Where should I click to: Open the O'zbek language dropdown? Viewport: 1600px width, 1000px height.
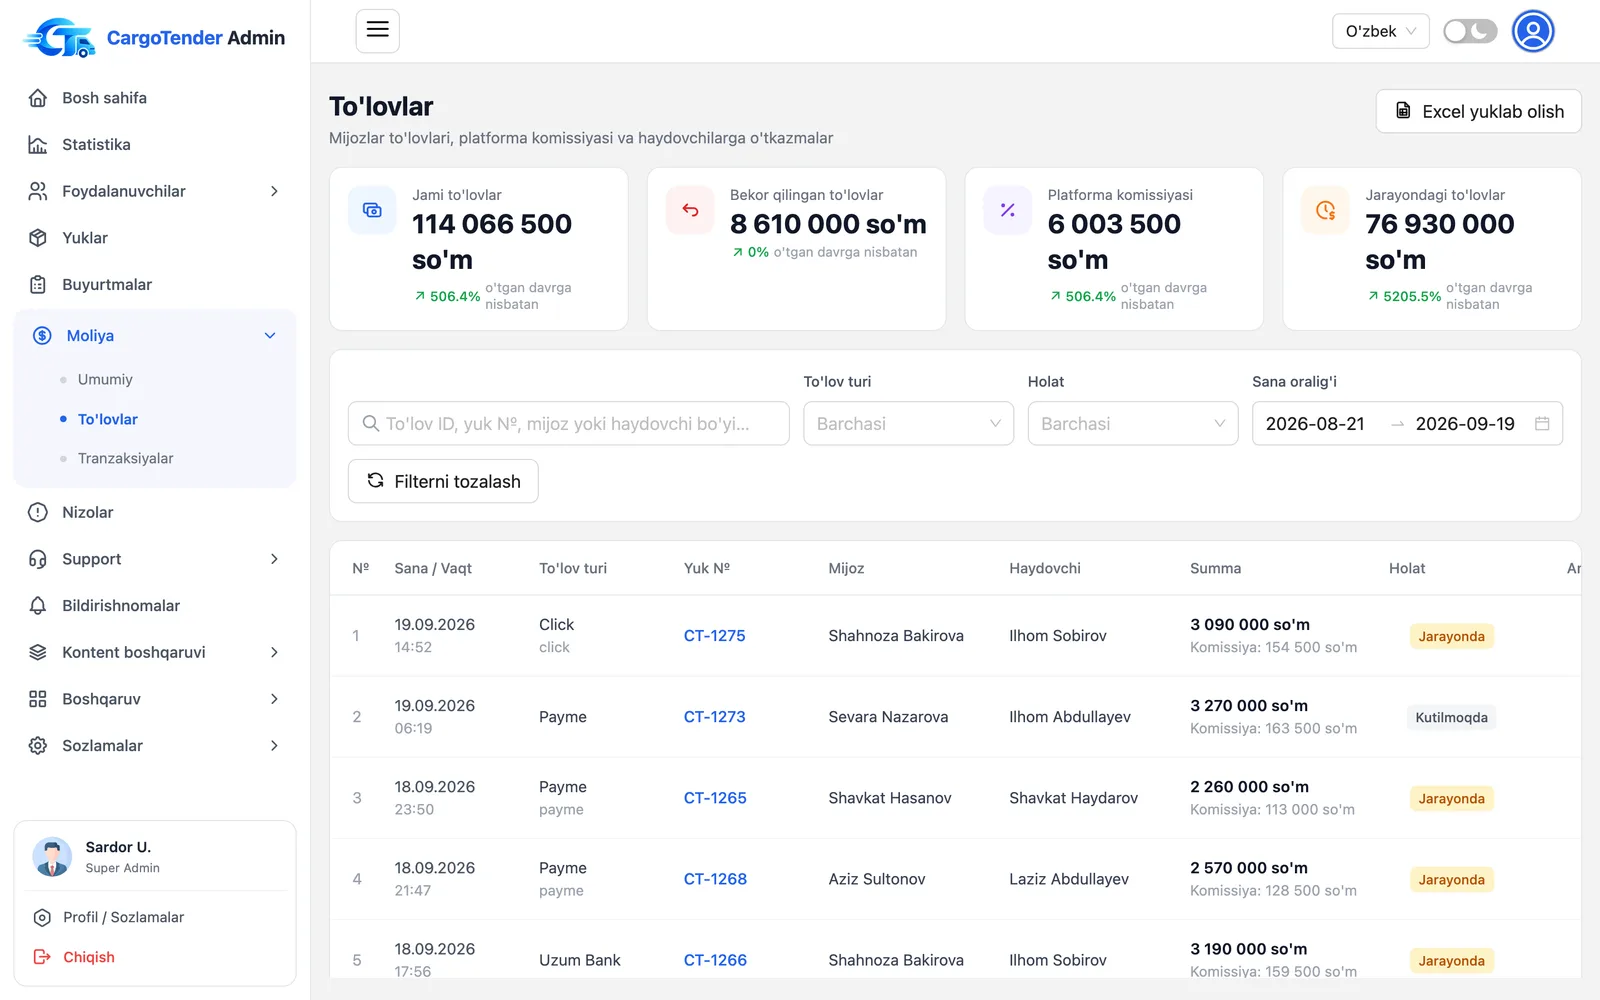click(1380, 31)
